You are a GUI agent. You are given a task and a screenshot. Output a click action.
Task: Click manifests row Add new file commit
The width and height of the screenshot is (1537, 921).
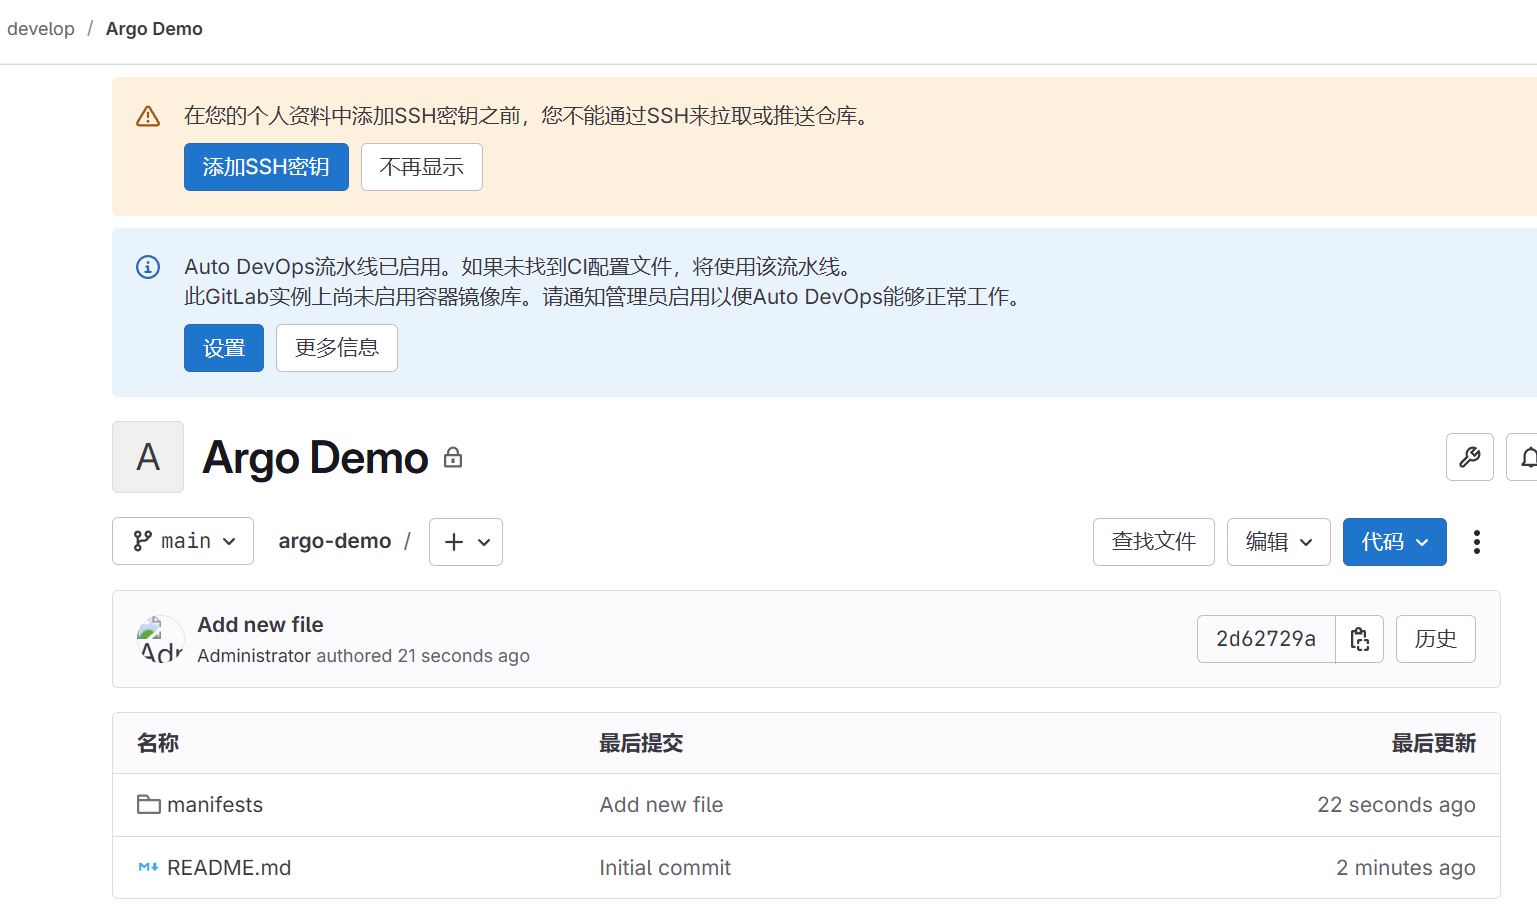(661, 805)
